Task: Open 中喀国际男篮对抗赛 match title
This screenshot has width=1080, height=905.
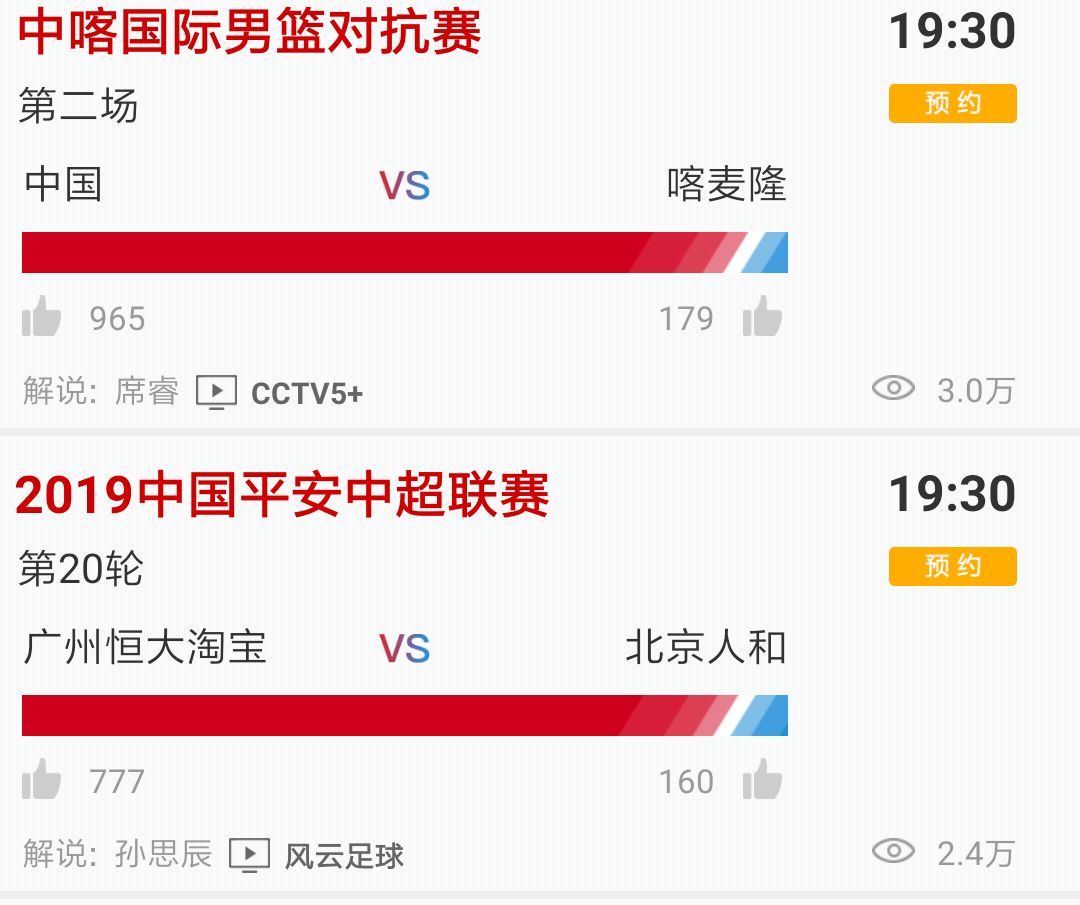Action: (250, 32)
